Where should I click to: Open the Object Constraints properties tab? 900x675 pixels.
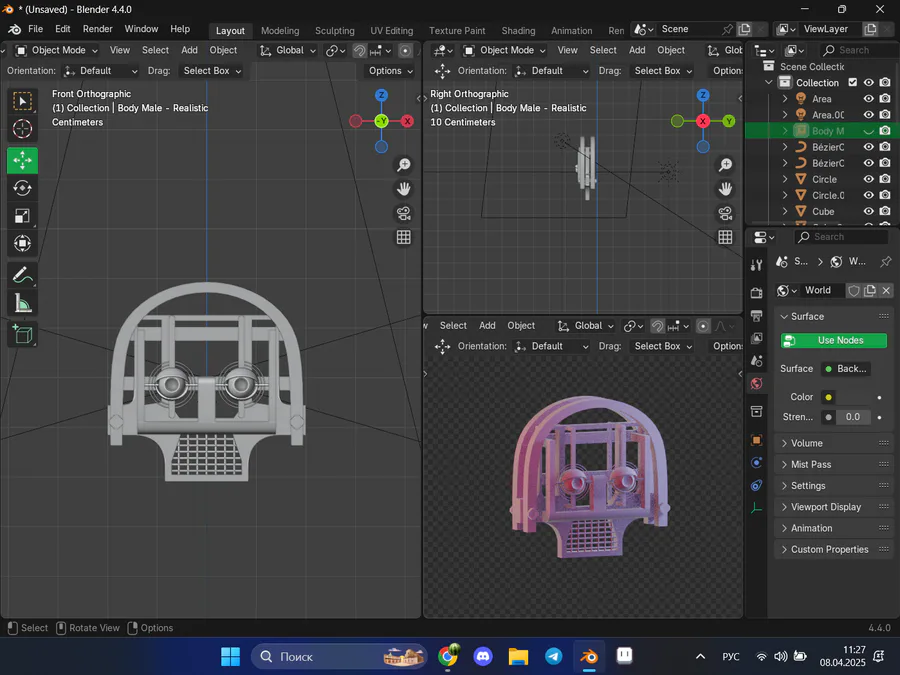coord(757,486)
